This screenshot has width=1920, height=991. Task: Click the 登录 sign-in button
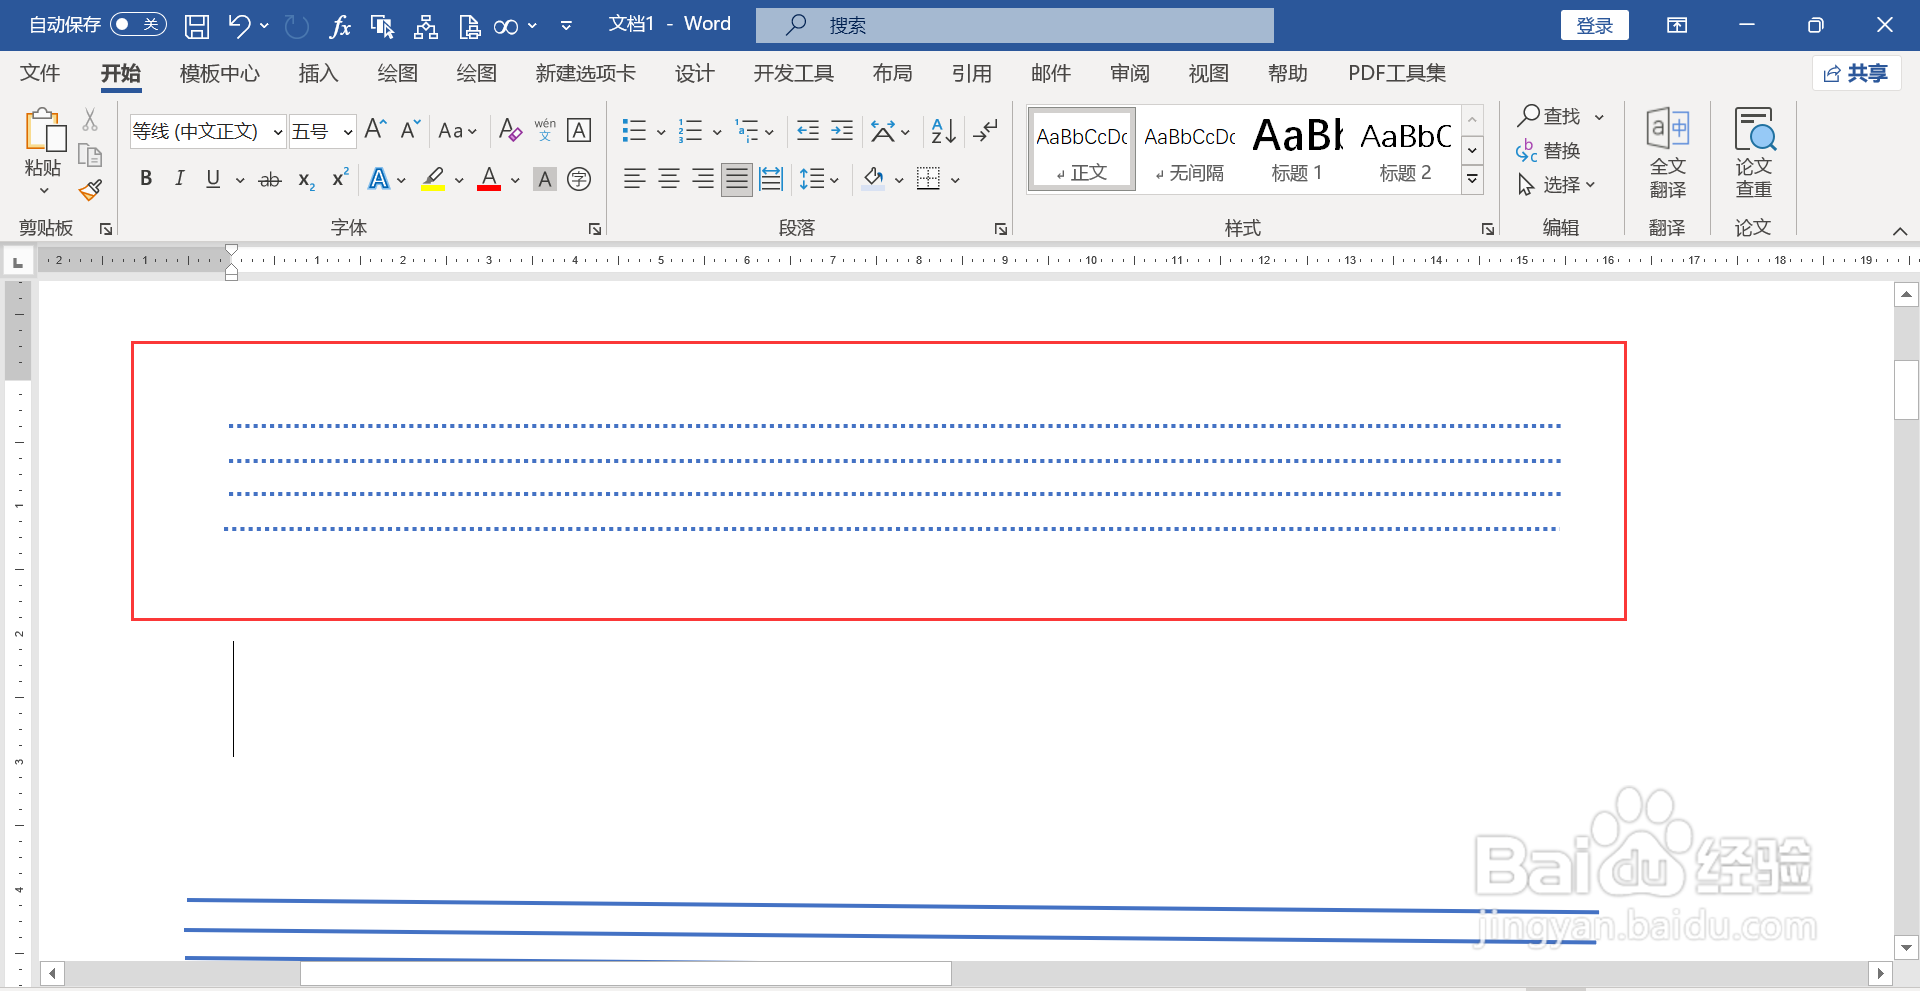click(1595, 25)
